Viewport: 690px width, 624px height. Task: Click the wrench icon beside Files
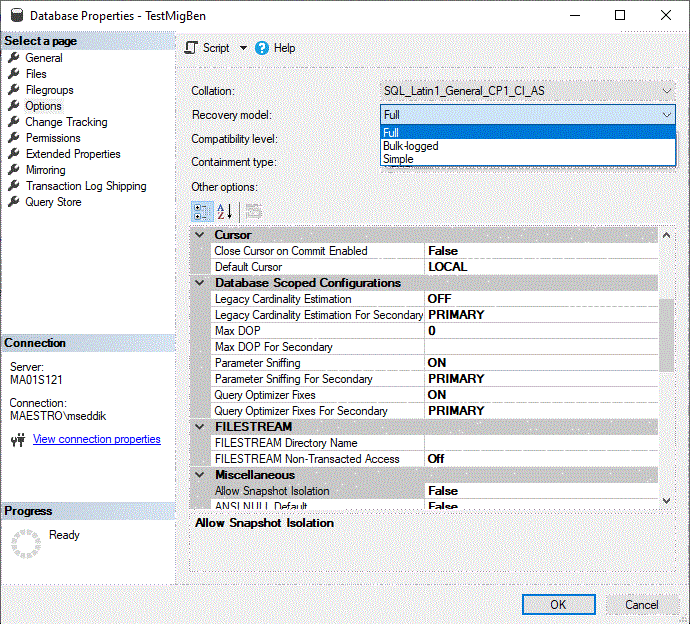tap(14, 73)
